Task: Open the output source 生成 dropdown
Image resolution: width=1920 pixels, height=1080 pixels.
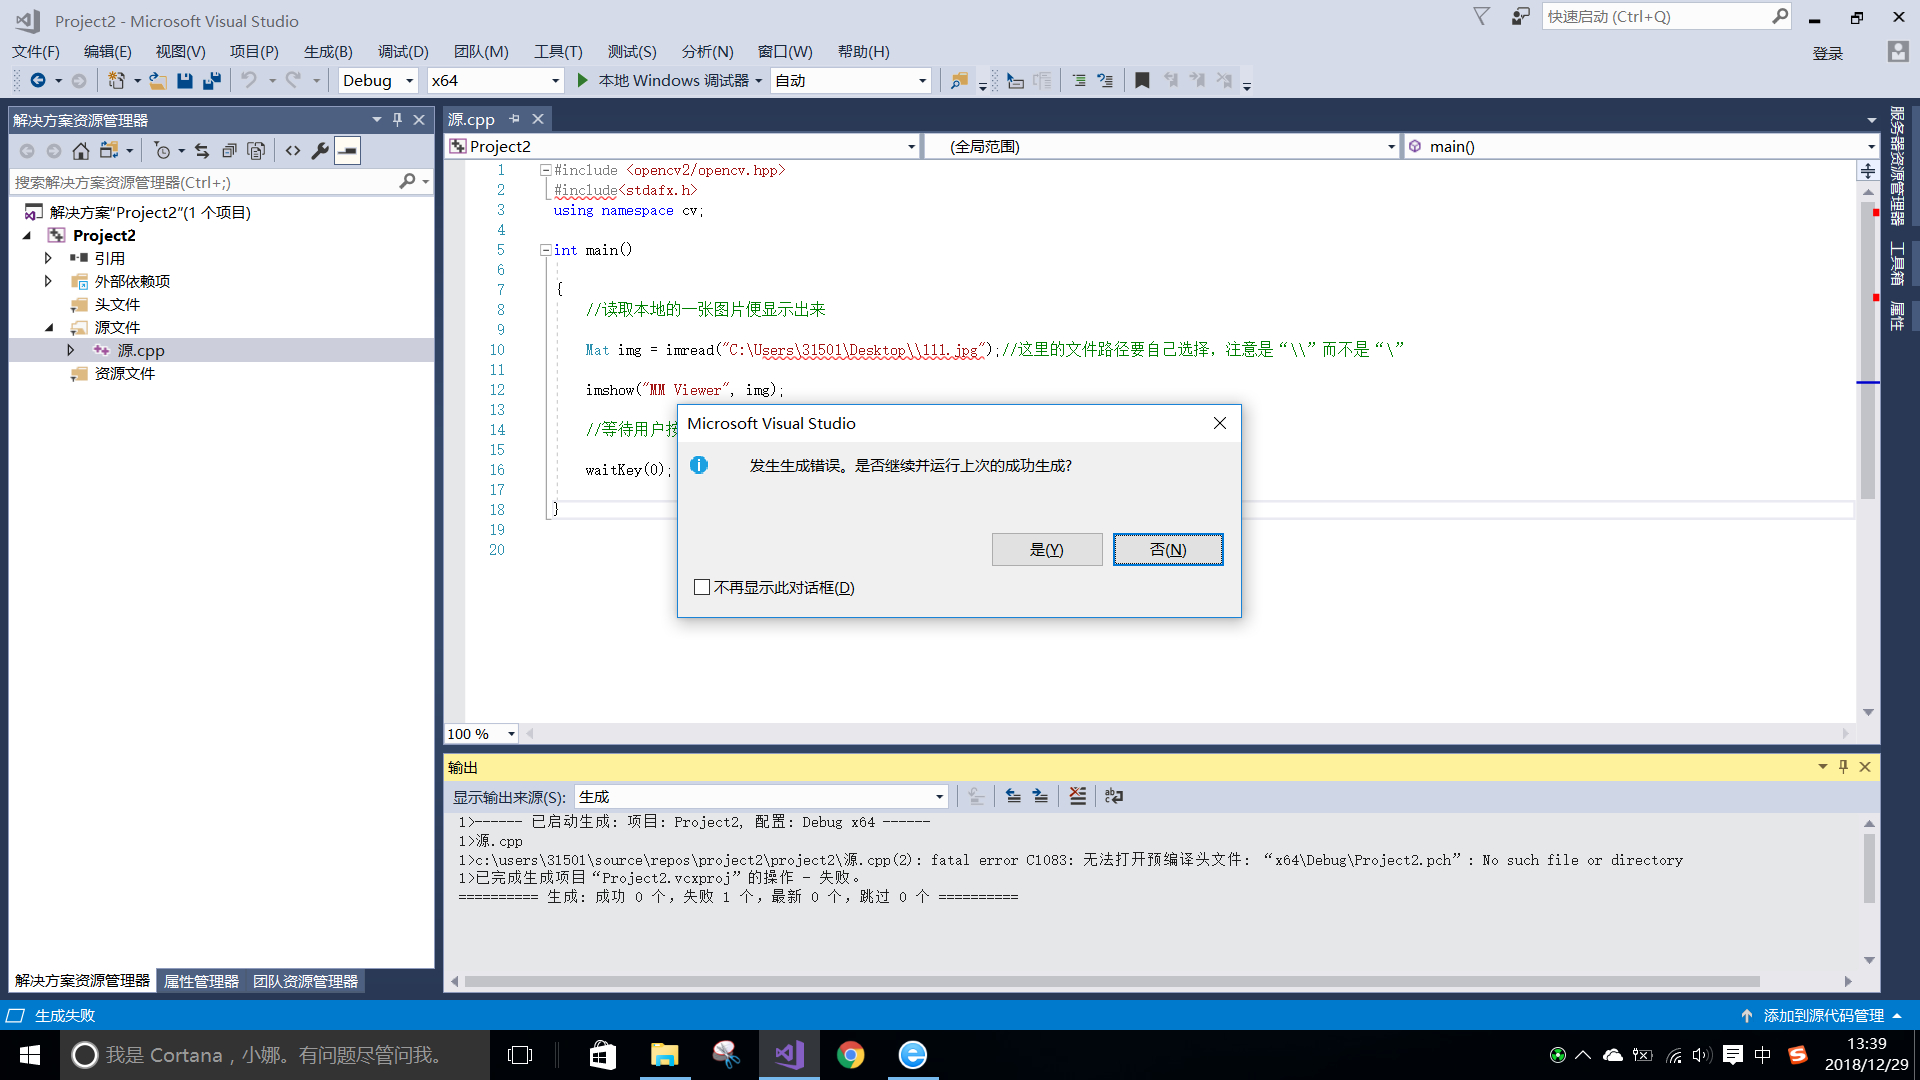Action: coord(761,796)
